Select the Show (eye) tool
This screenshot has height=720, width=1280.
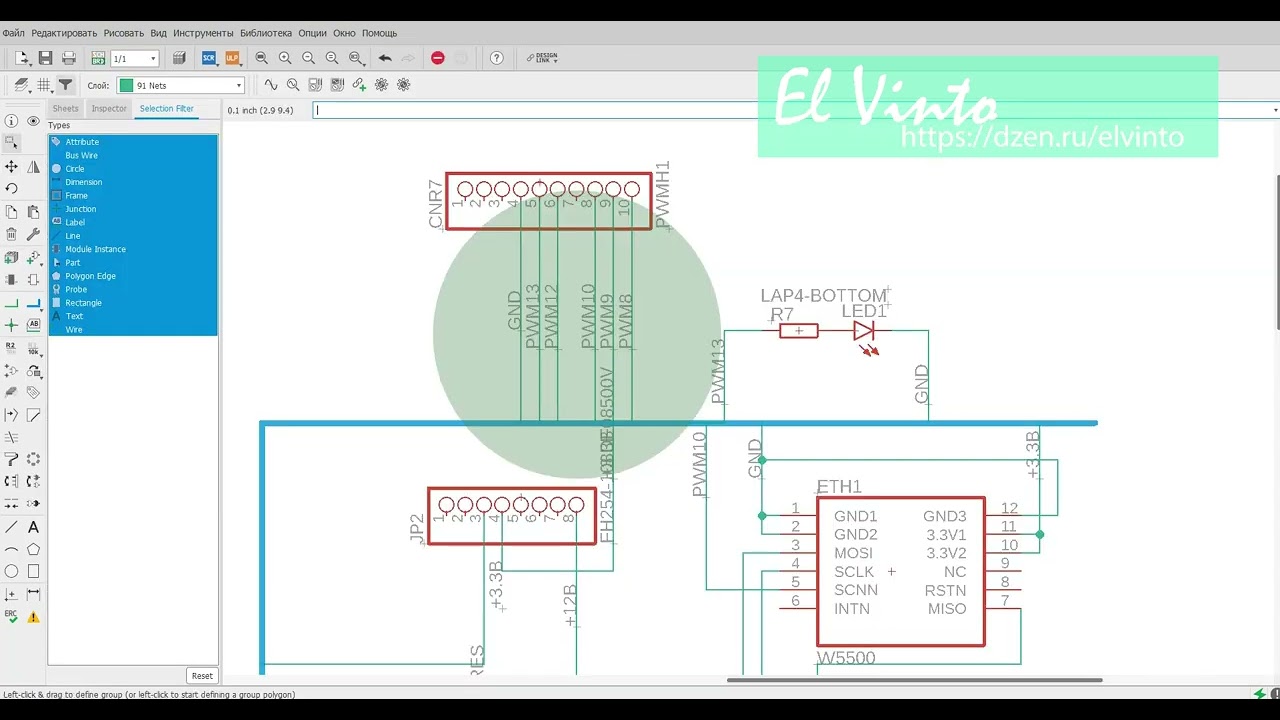pos(33,121)
